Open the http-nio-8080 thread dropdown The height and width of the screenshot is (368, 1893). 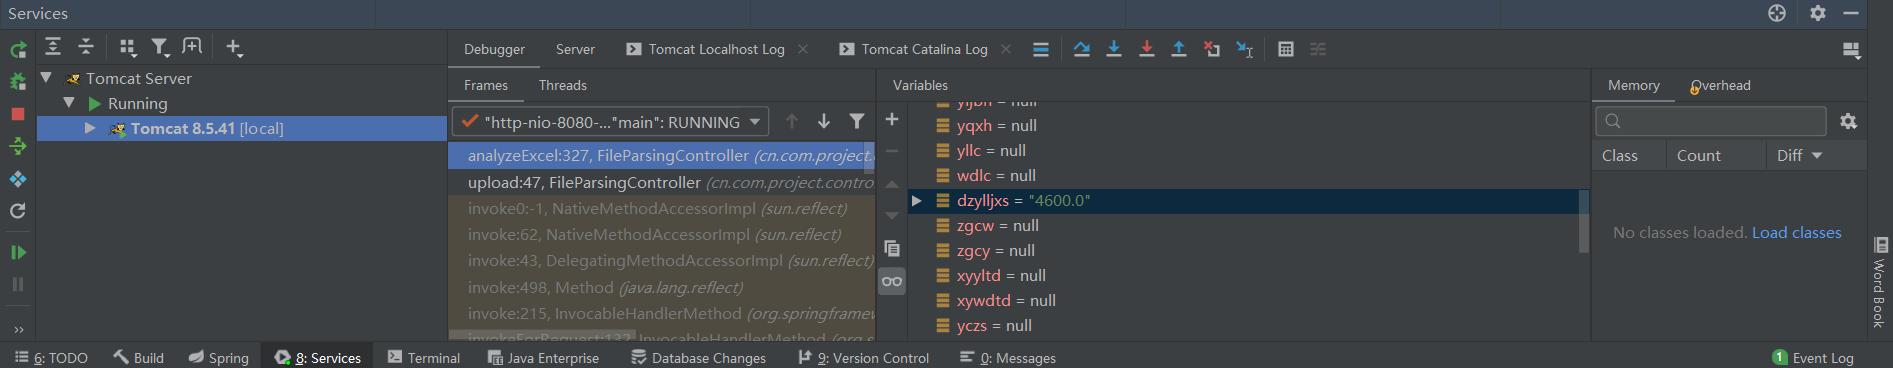tap(611, 122)
